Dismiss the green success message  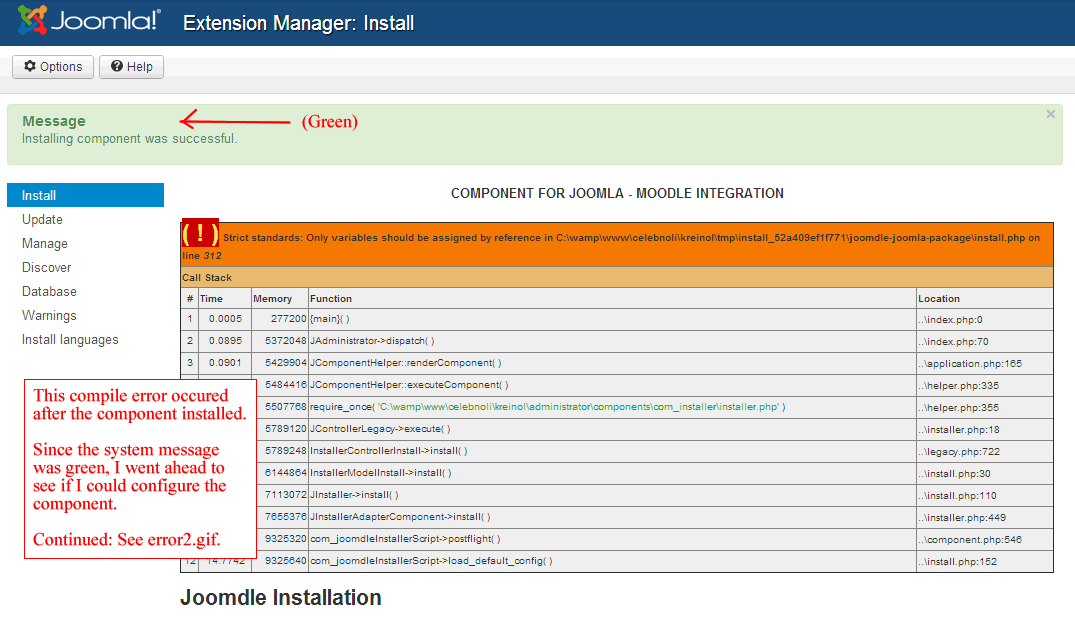[1050, 115]
